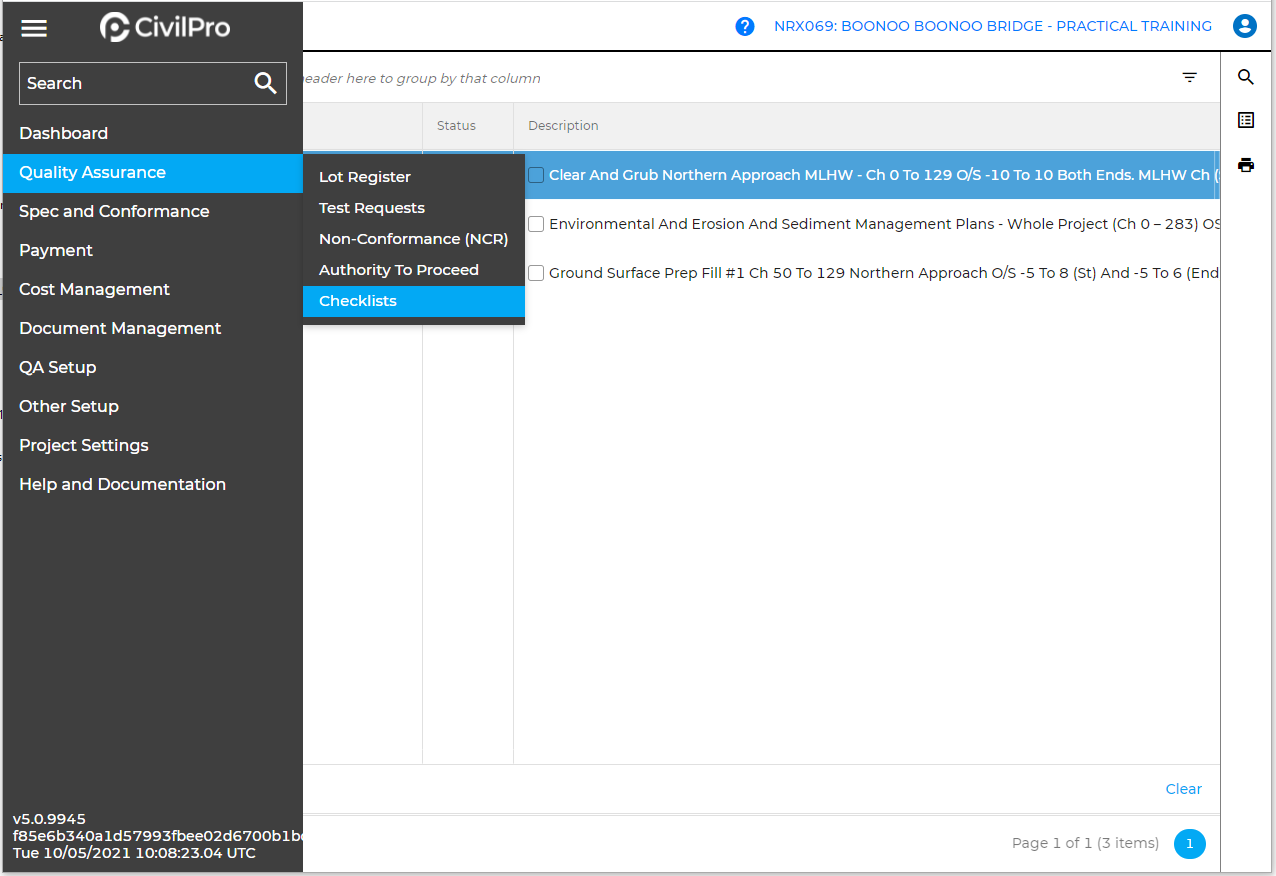1276x876 pixels.
Task: Click the CivilPro logo
Action: 165,27
